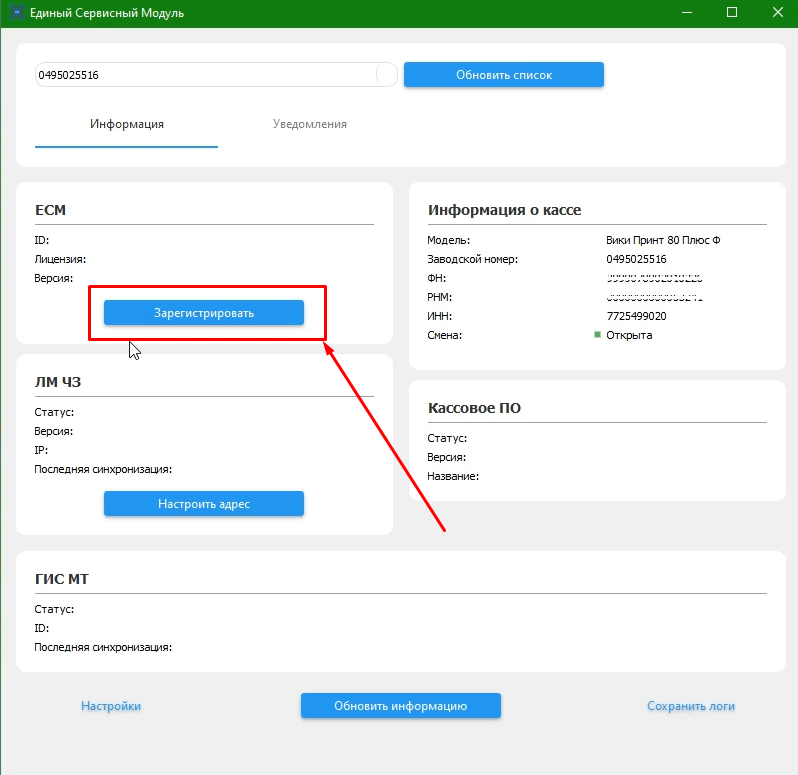Click Последняя синхронизация label in ЛМ ЧЗ
This screenshot has width=798, height=775.
(x=103, y=469)
